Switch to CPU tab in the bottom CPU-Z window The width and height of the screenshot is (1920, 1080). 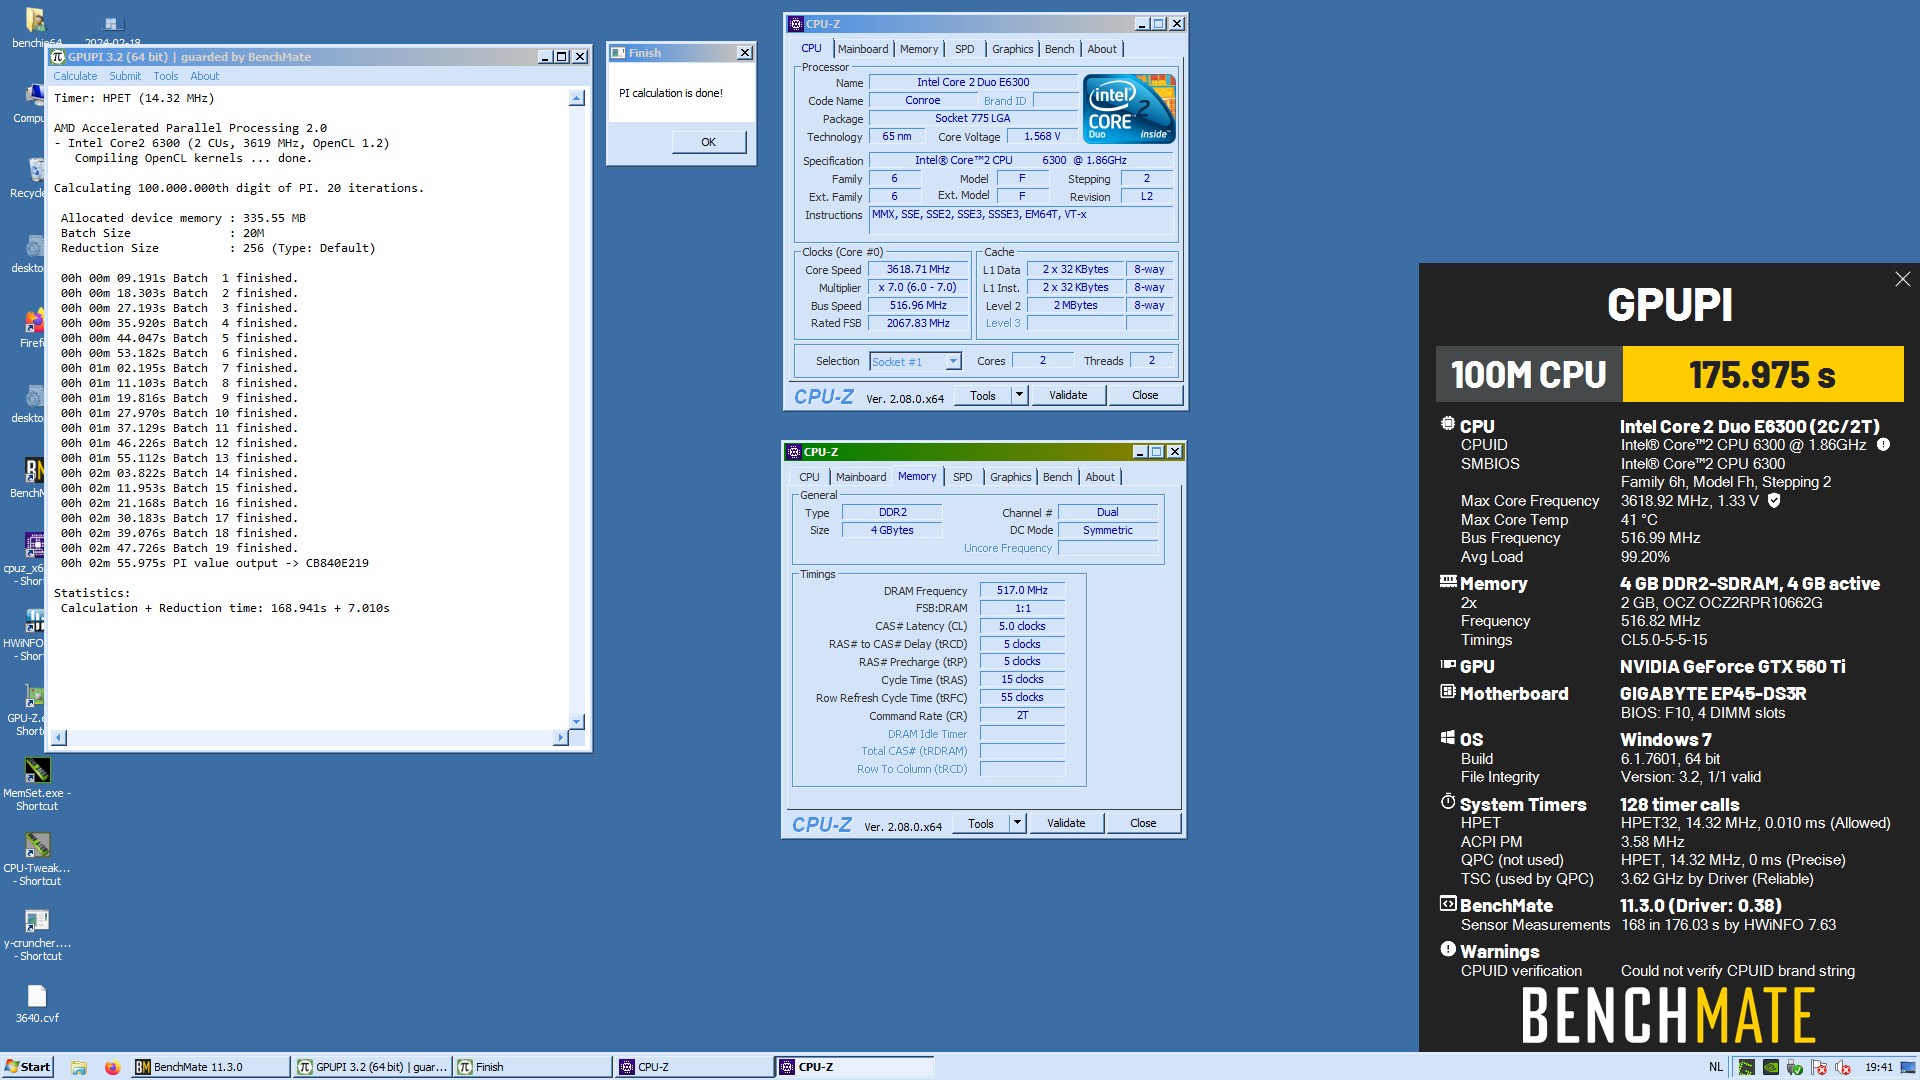pyautogui.click(x=809, y=477)
